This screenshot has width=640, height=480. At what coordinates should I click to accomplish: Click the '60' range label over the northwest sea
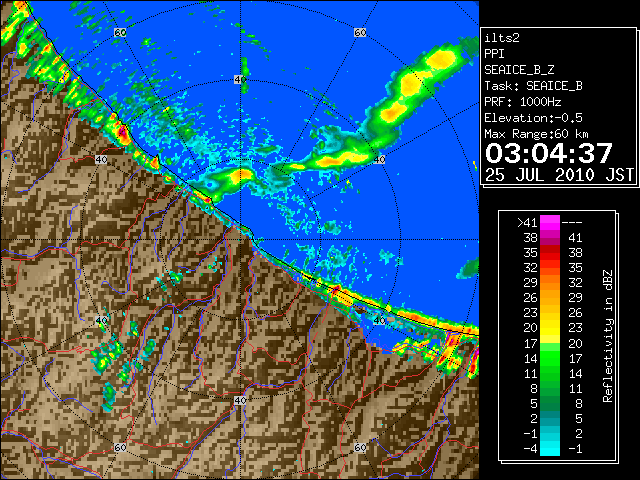tap(120, 32)
